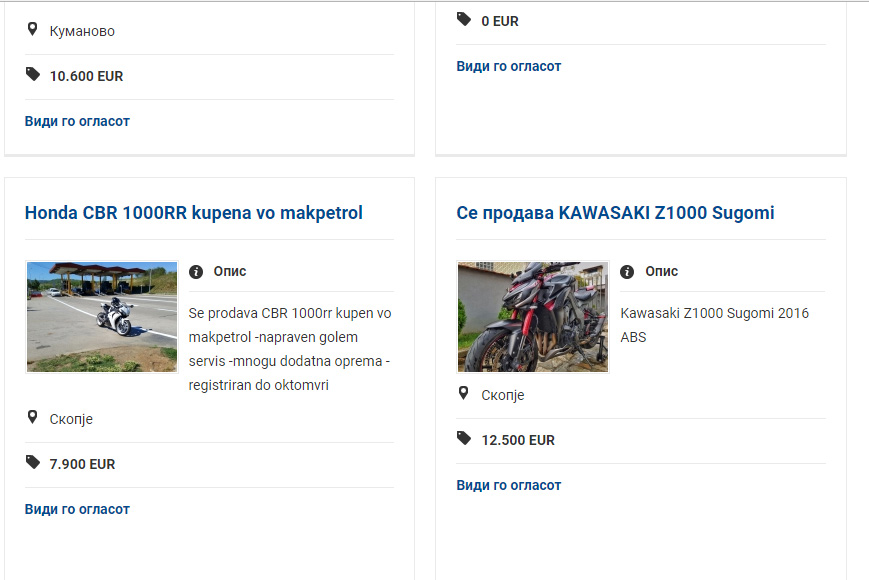Select the price text 10.600 EUR
The width and height of the screenshot is (869, 580).
(x=86, y=76)
